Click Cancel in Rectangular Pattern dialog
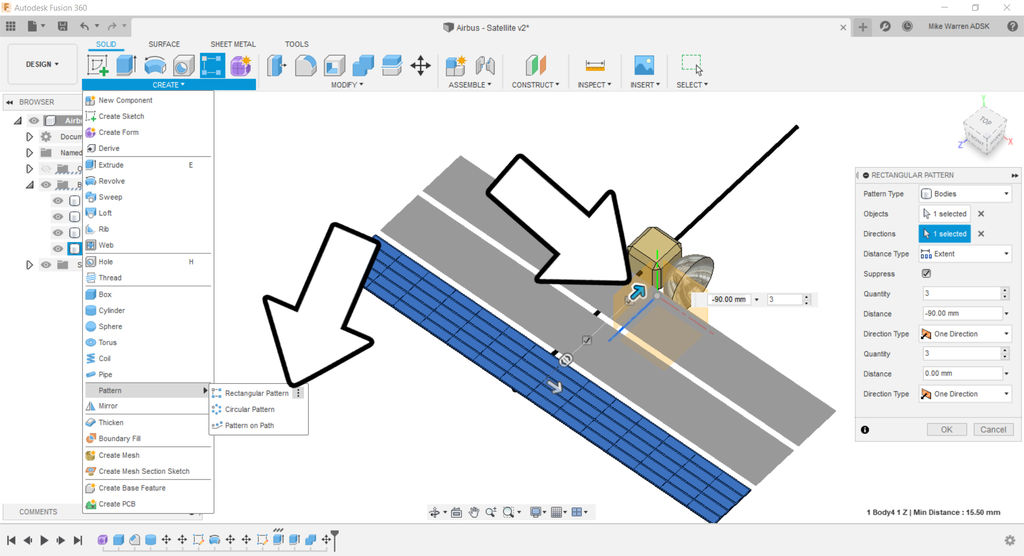Viewport: 1024px width, 556px height. (x=993, y=429)
